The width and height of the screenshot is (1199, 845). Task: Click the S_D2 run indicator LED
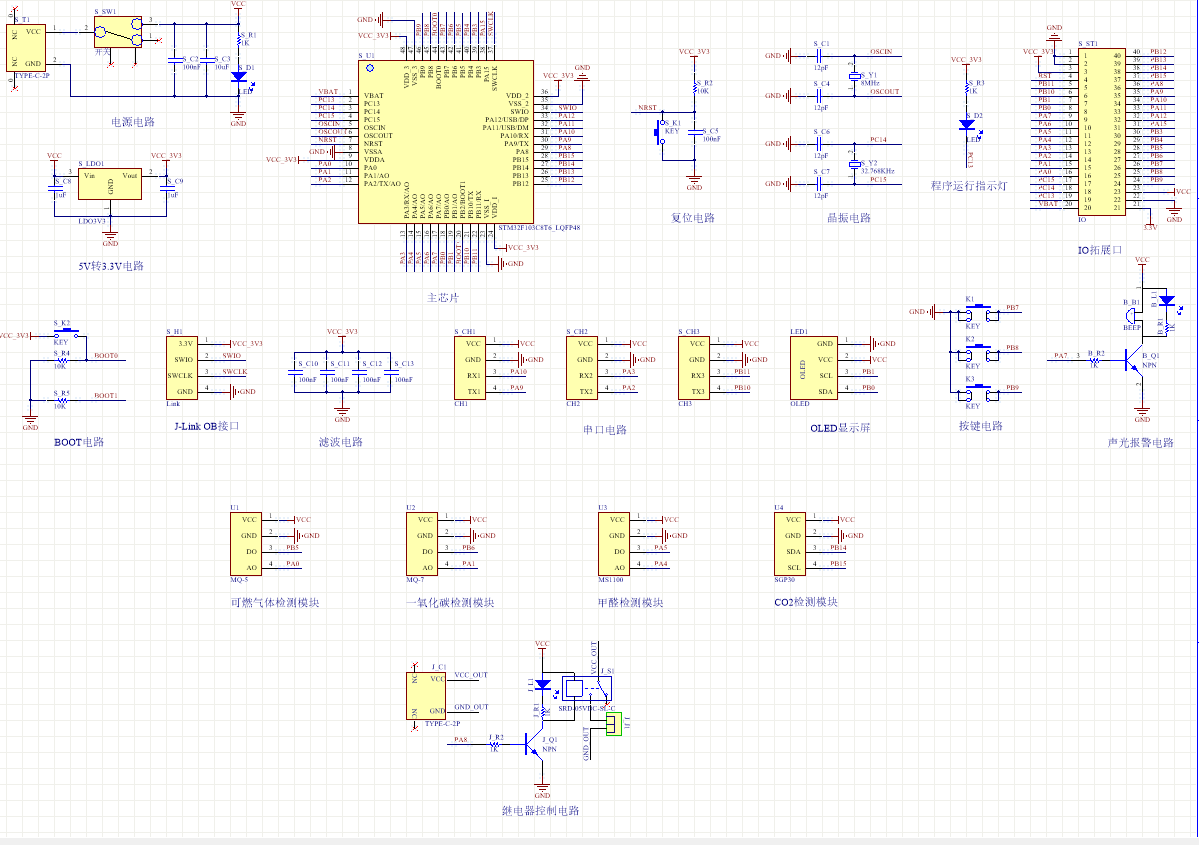967,125
